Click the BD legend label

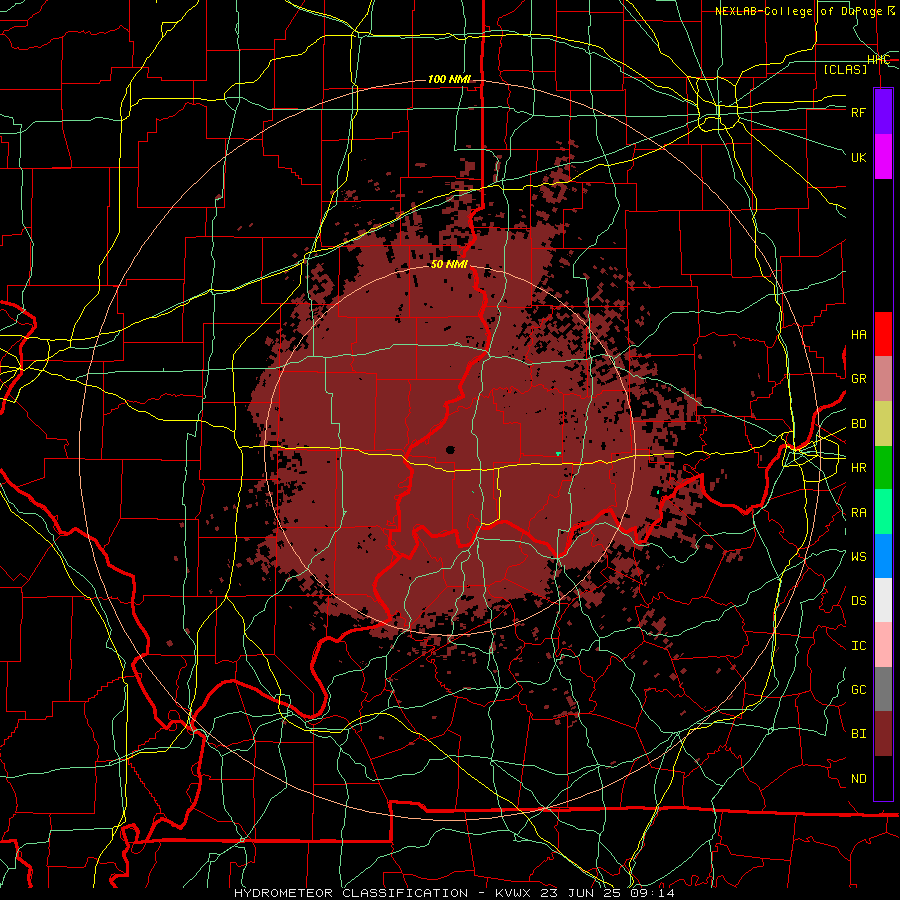pyautogui.click(x=858, y=424)
